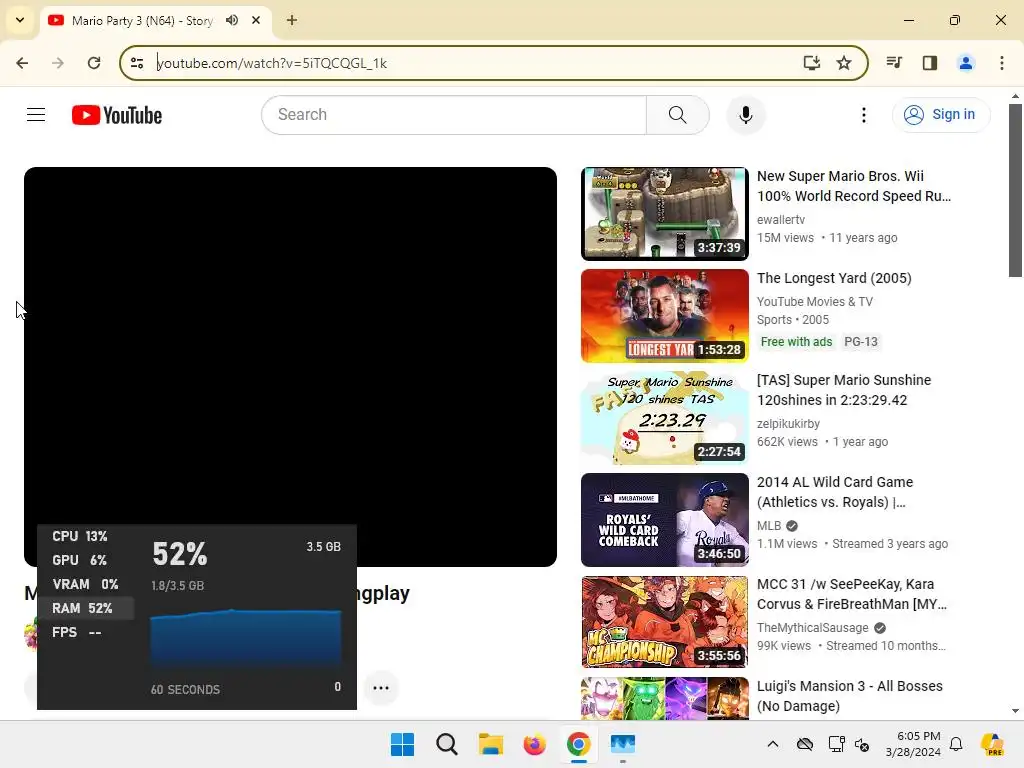Open New Super Mario Bros. Wii thumbnail
The width and height of the screenshot is (1024, 768).
pos(664,214)
